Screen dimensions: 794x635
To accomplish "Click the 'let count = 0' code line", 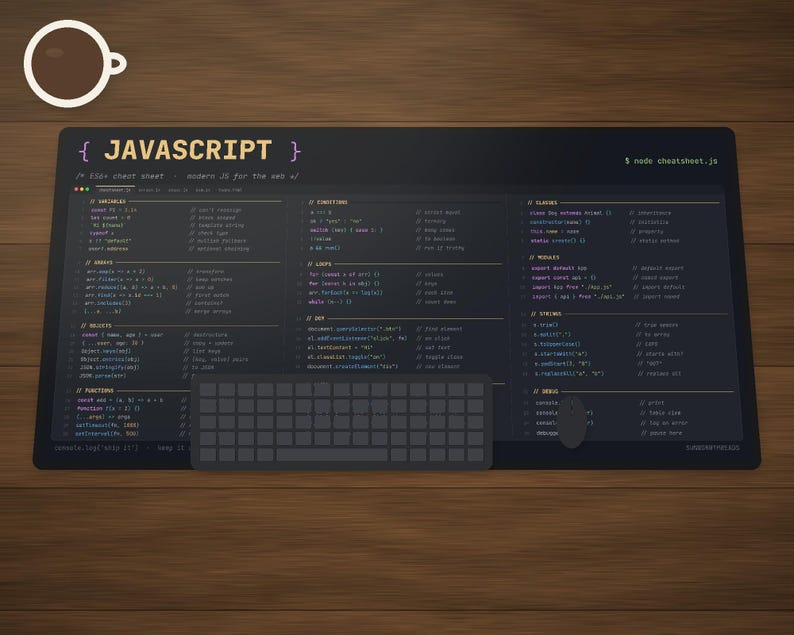I will tap(110, 217).
